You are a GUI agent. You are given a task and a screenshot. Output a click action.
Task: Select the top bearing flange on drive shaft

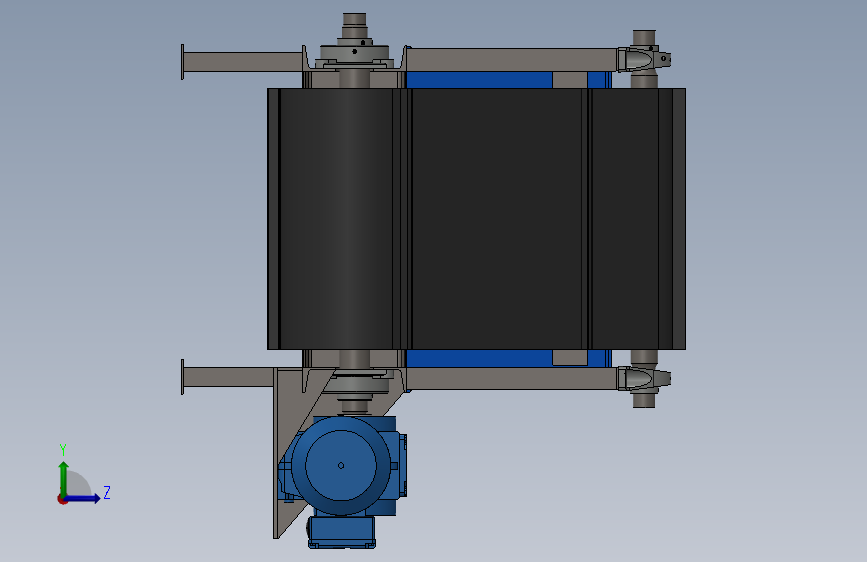pyautogui.click(x=354, y=53)
